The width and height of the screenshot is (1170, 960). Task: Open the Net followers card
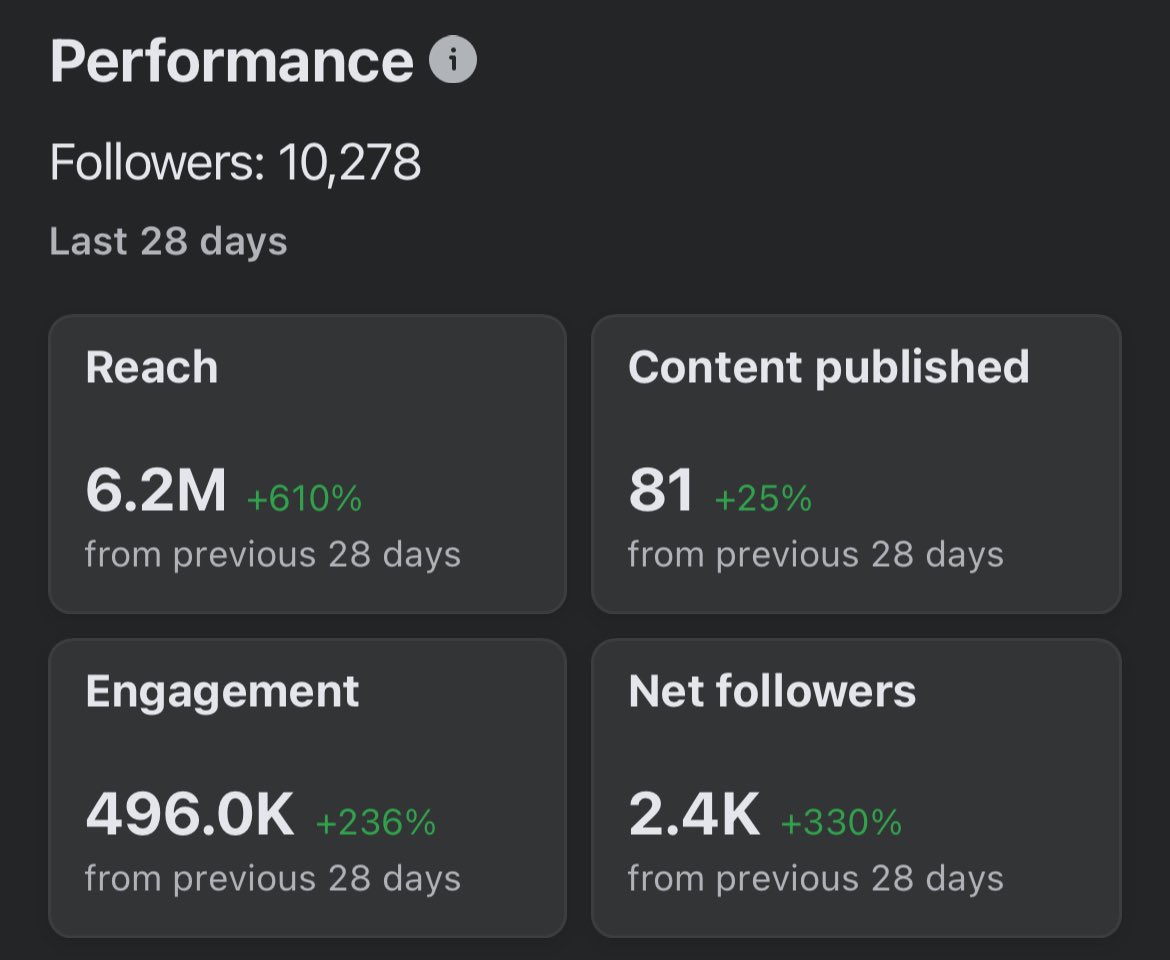pyautogui.click(x=856, y=788)
